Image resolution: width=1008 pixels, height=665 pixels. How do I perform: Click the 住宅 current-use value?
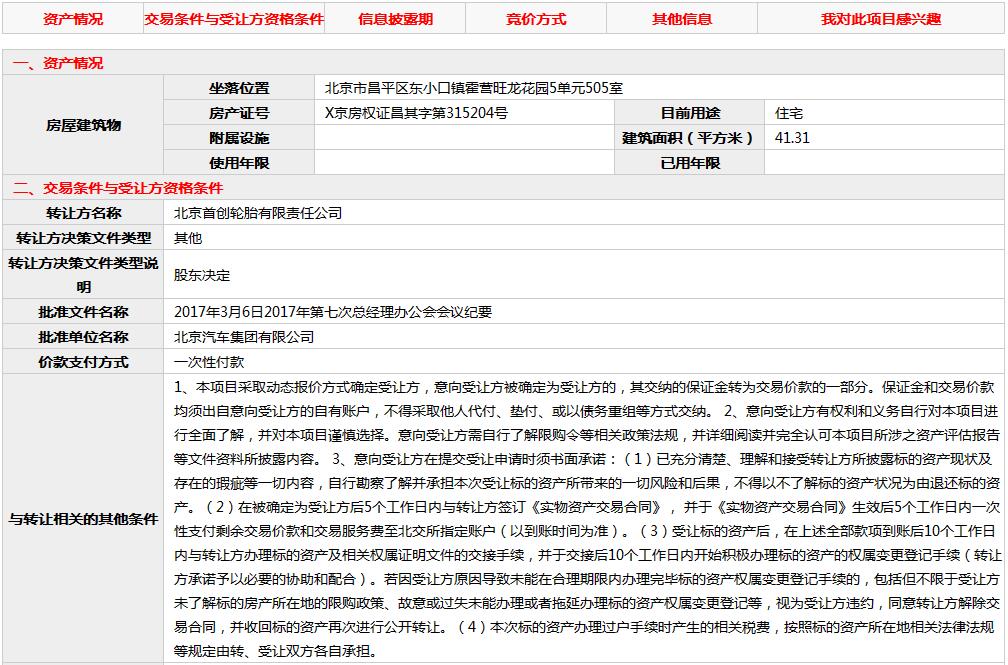[789, 113]
